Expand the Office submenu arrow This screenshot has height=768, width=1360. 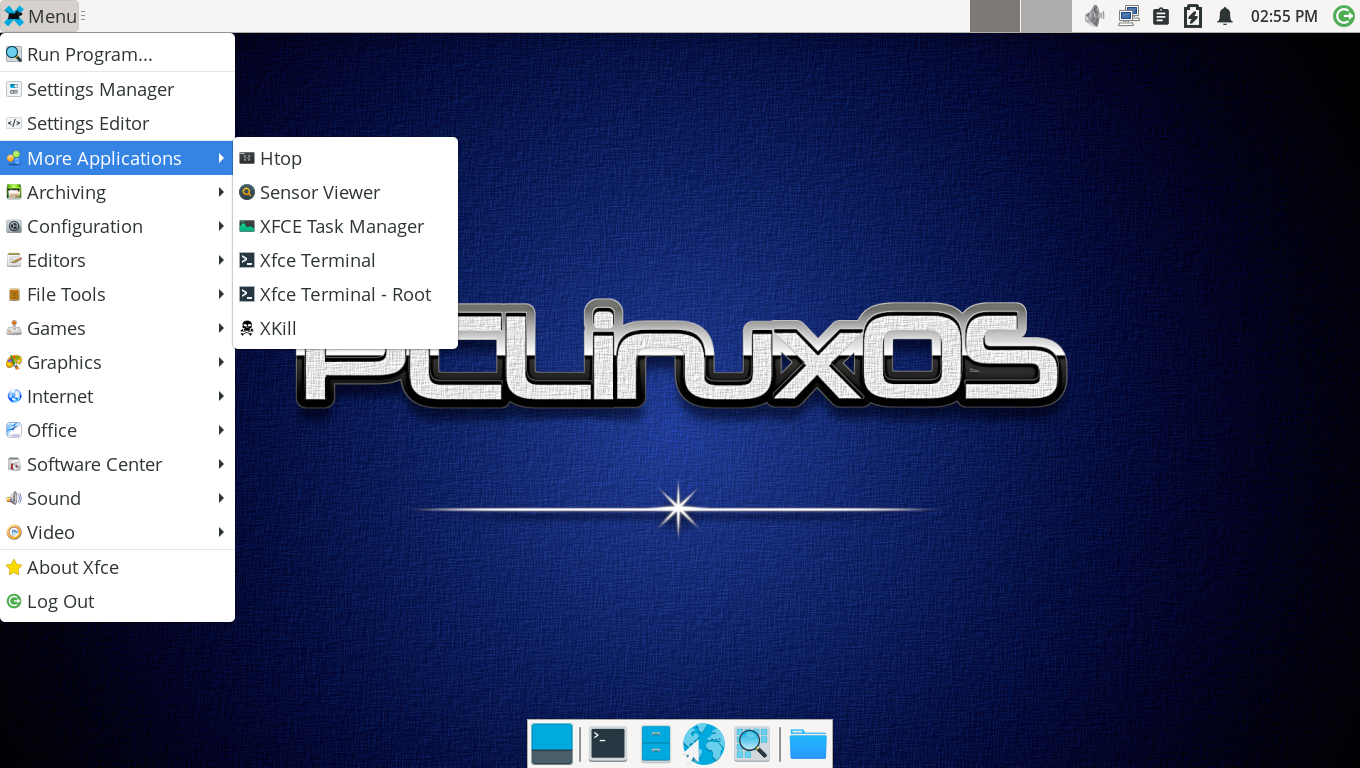pos(220,430)
